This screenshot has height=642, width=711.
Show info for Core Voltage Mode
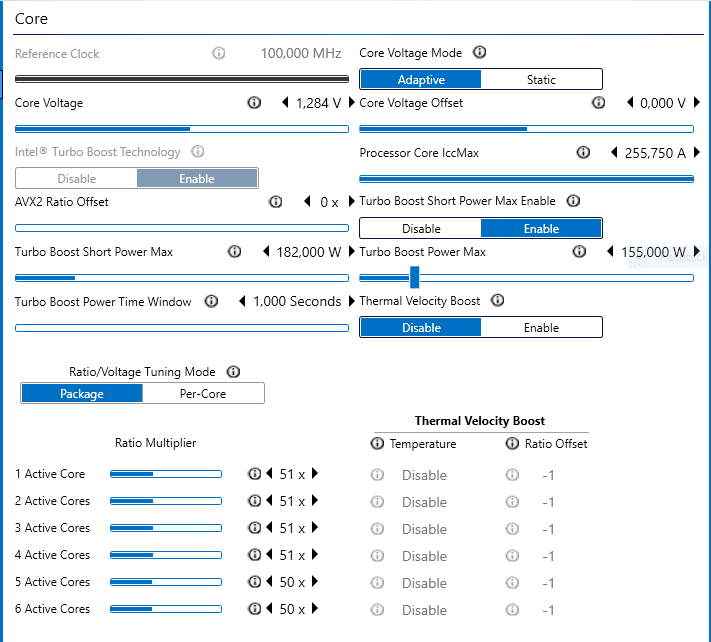click(479, 53)
